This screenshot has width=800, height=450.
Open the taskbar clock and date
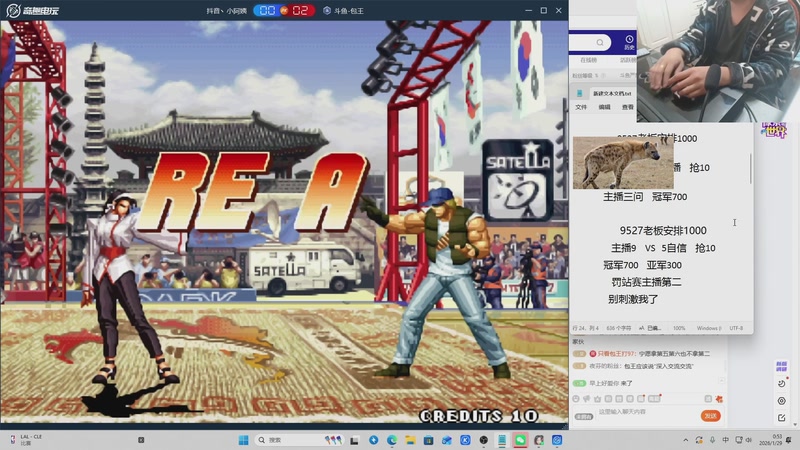[770, 440]
